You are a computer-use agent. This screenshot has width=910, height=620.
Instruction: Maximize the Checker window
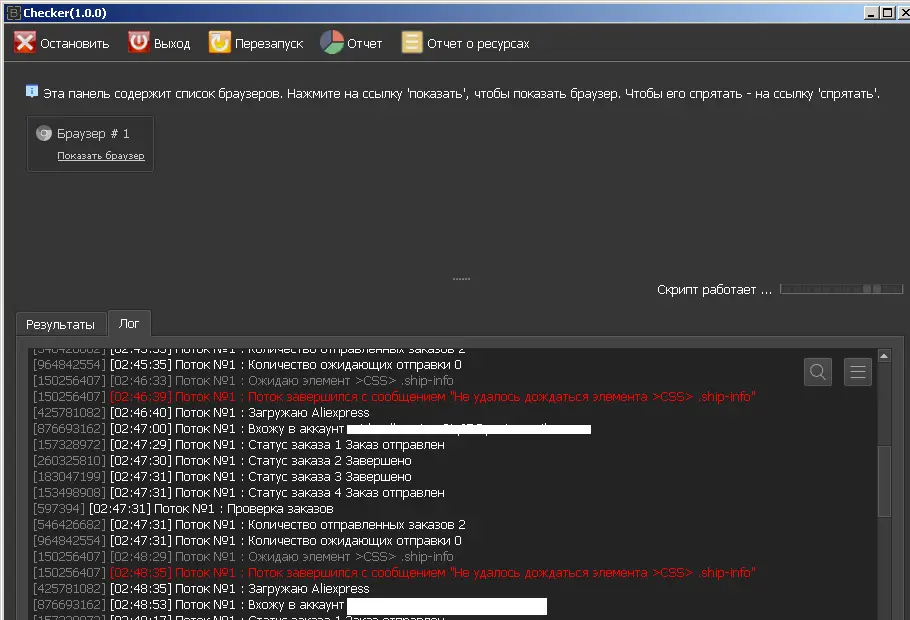887,12
